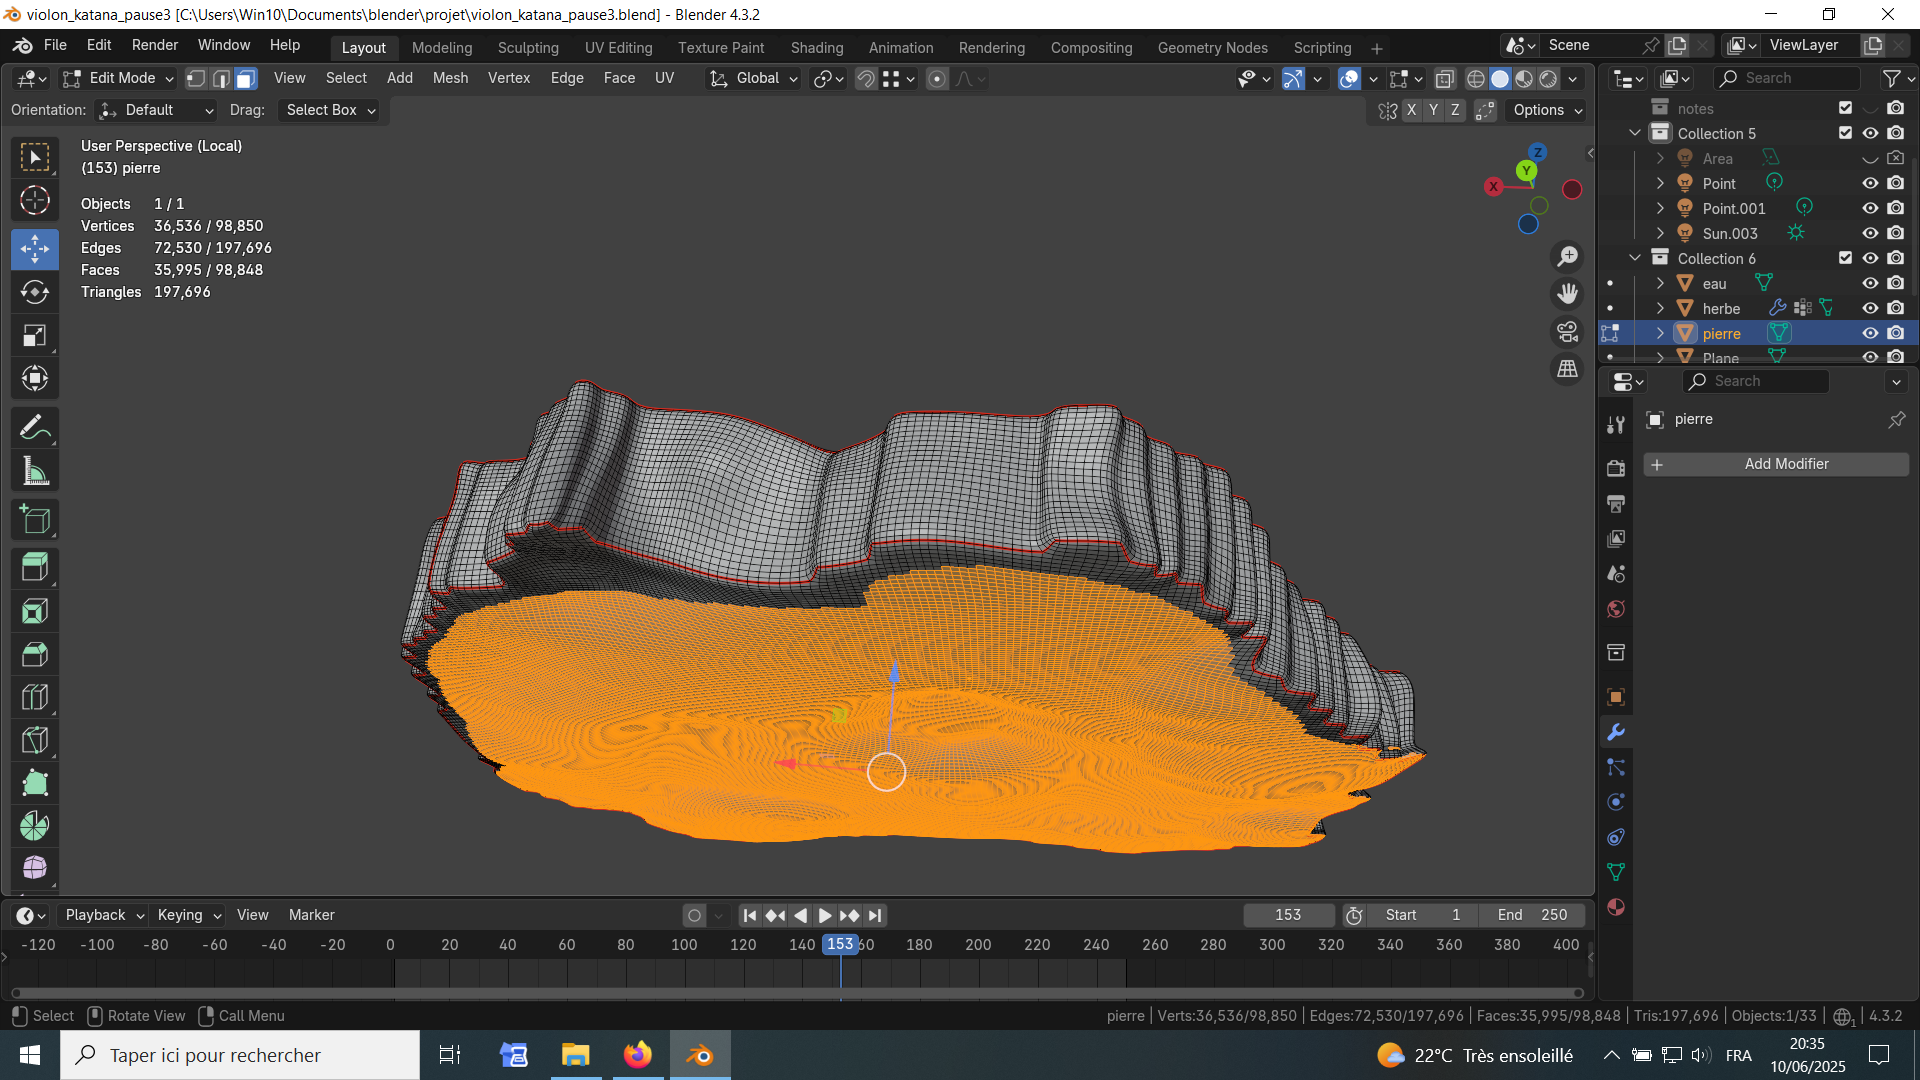
Task: Open the Global transform orientation dropdown
Action: [754, 78]
